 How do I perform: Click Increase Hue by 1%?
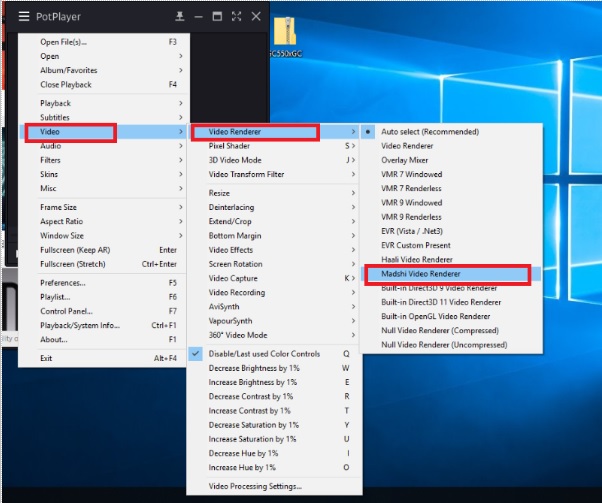(275, 467)
